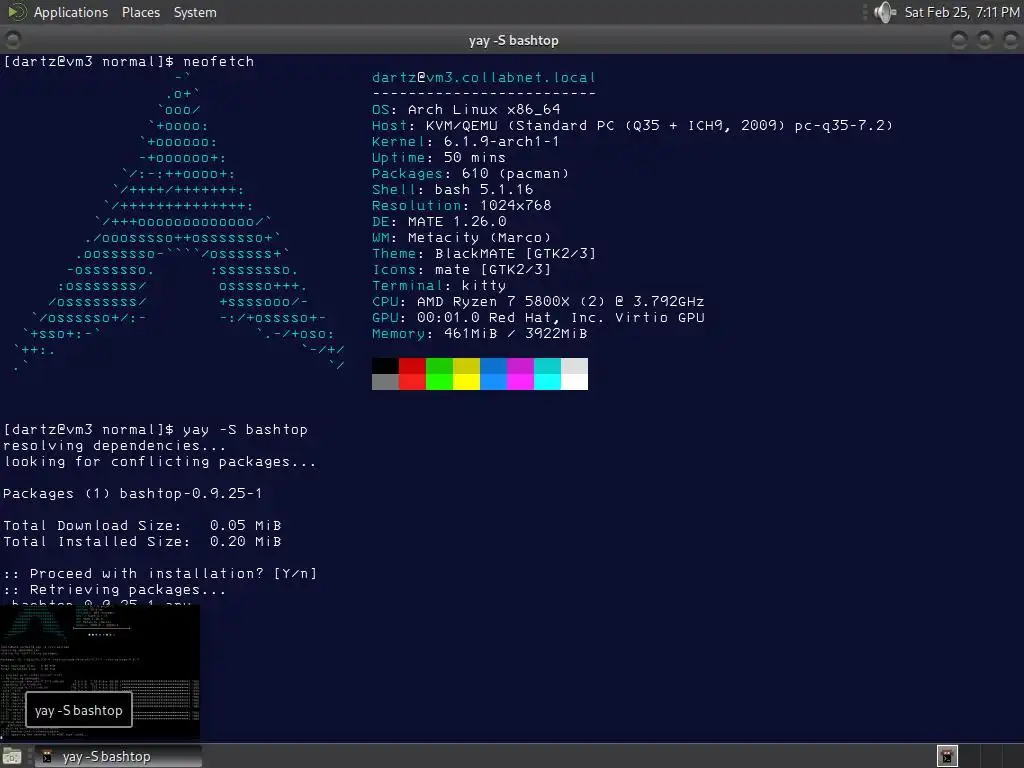The height and width of the screenshot is (768, 1024).
Task: Click the 'OS: Arch Linux x86_64' line
Action: coord(466,109)
